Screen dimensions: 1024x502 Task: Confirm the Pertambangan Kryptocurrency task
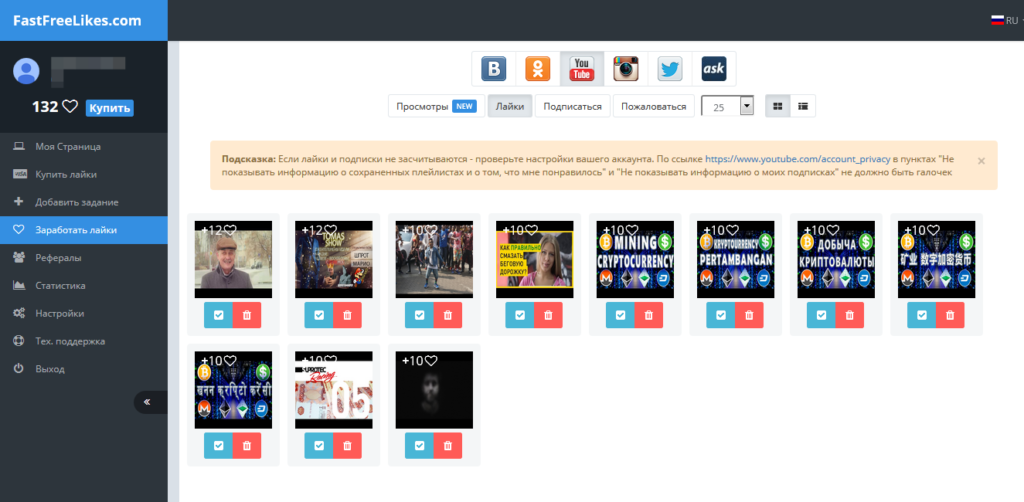tap(720, 315)
